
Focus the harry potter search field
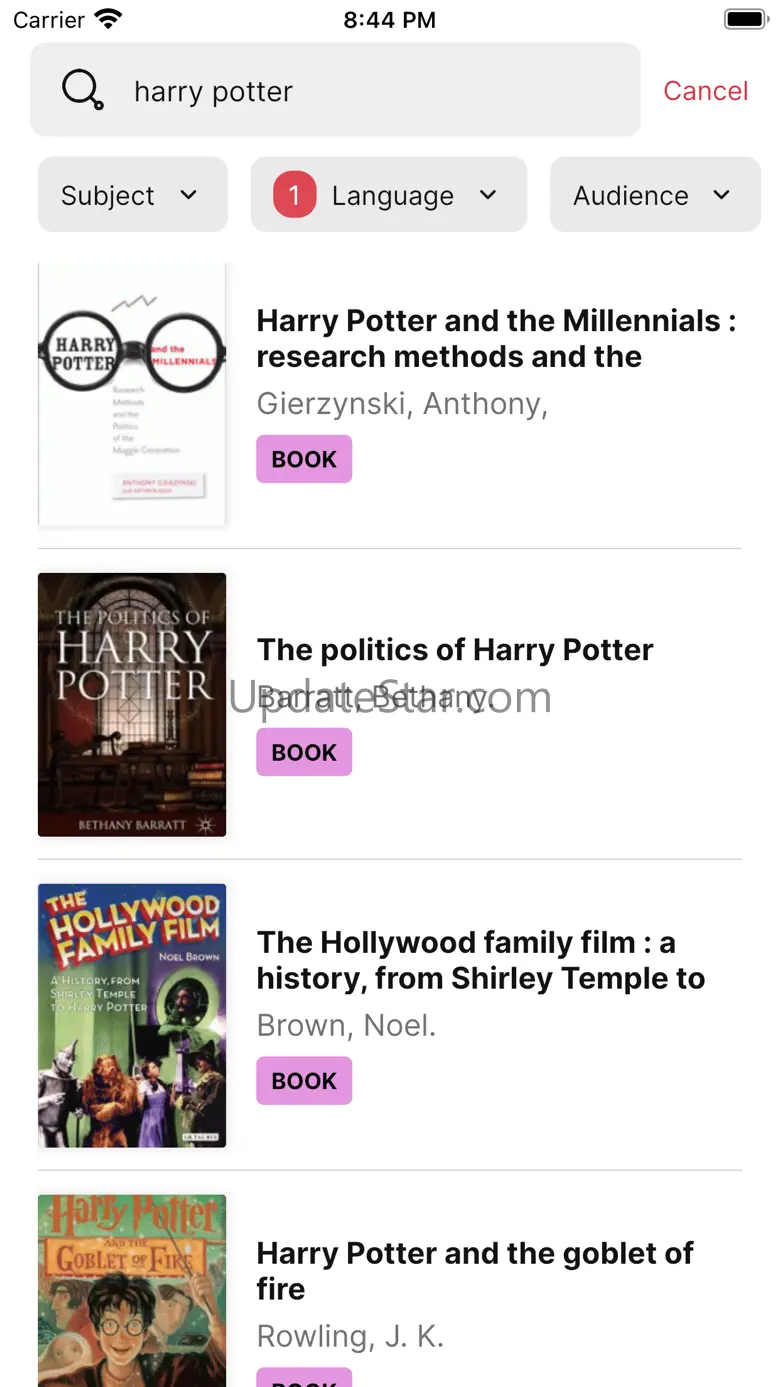(335, 90)
